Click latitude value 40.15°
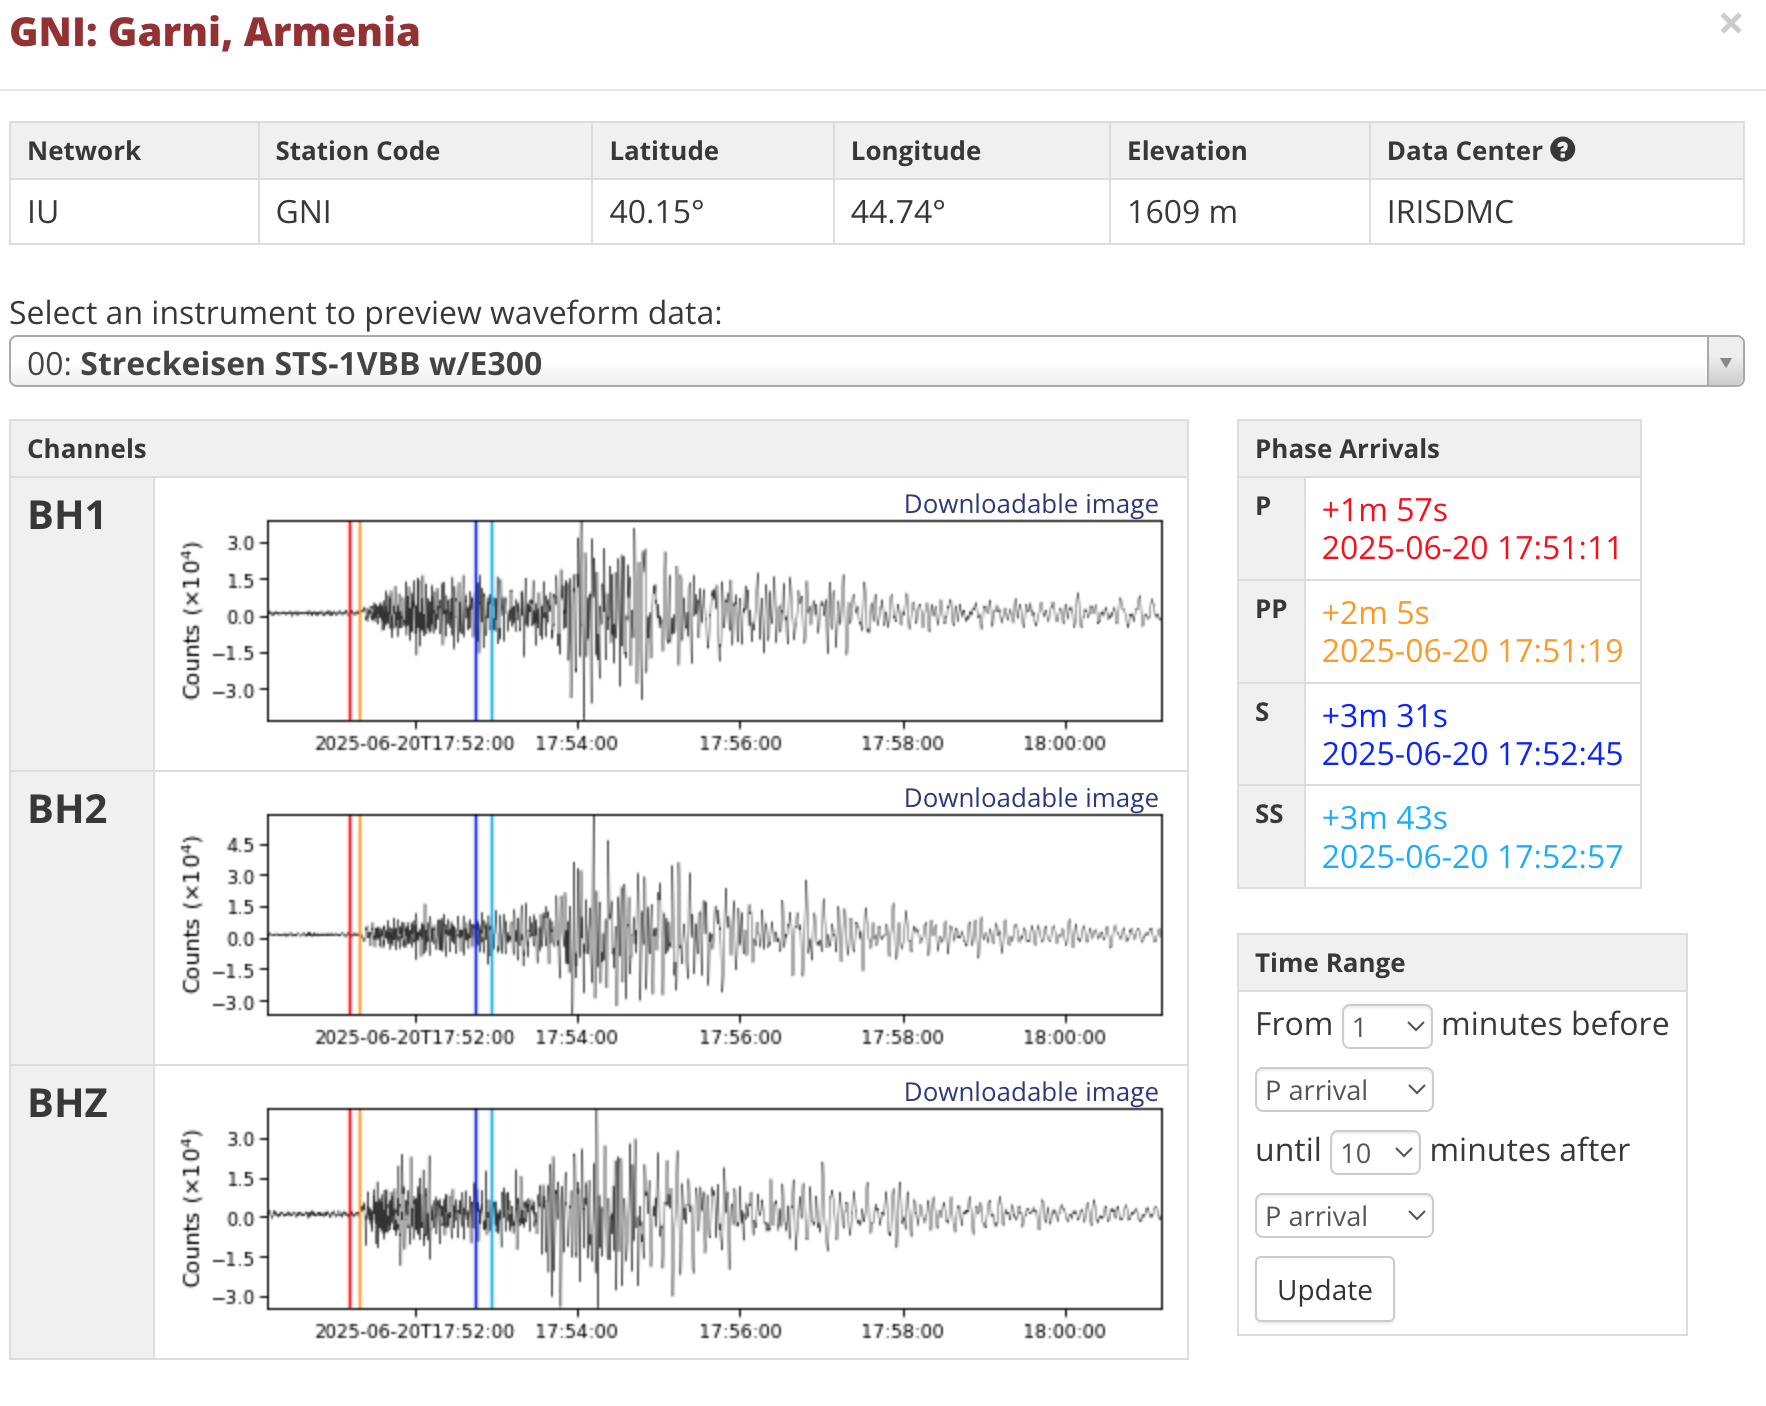 click(x=657, y=212)
